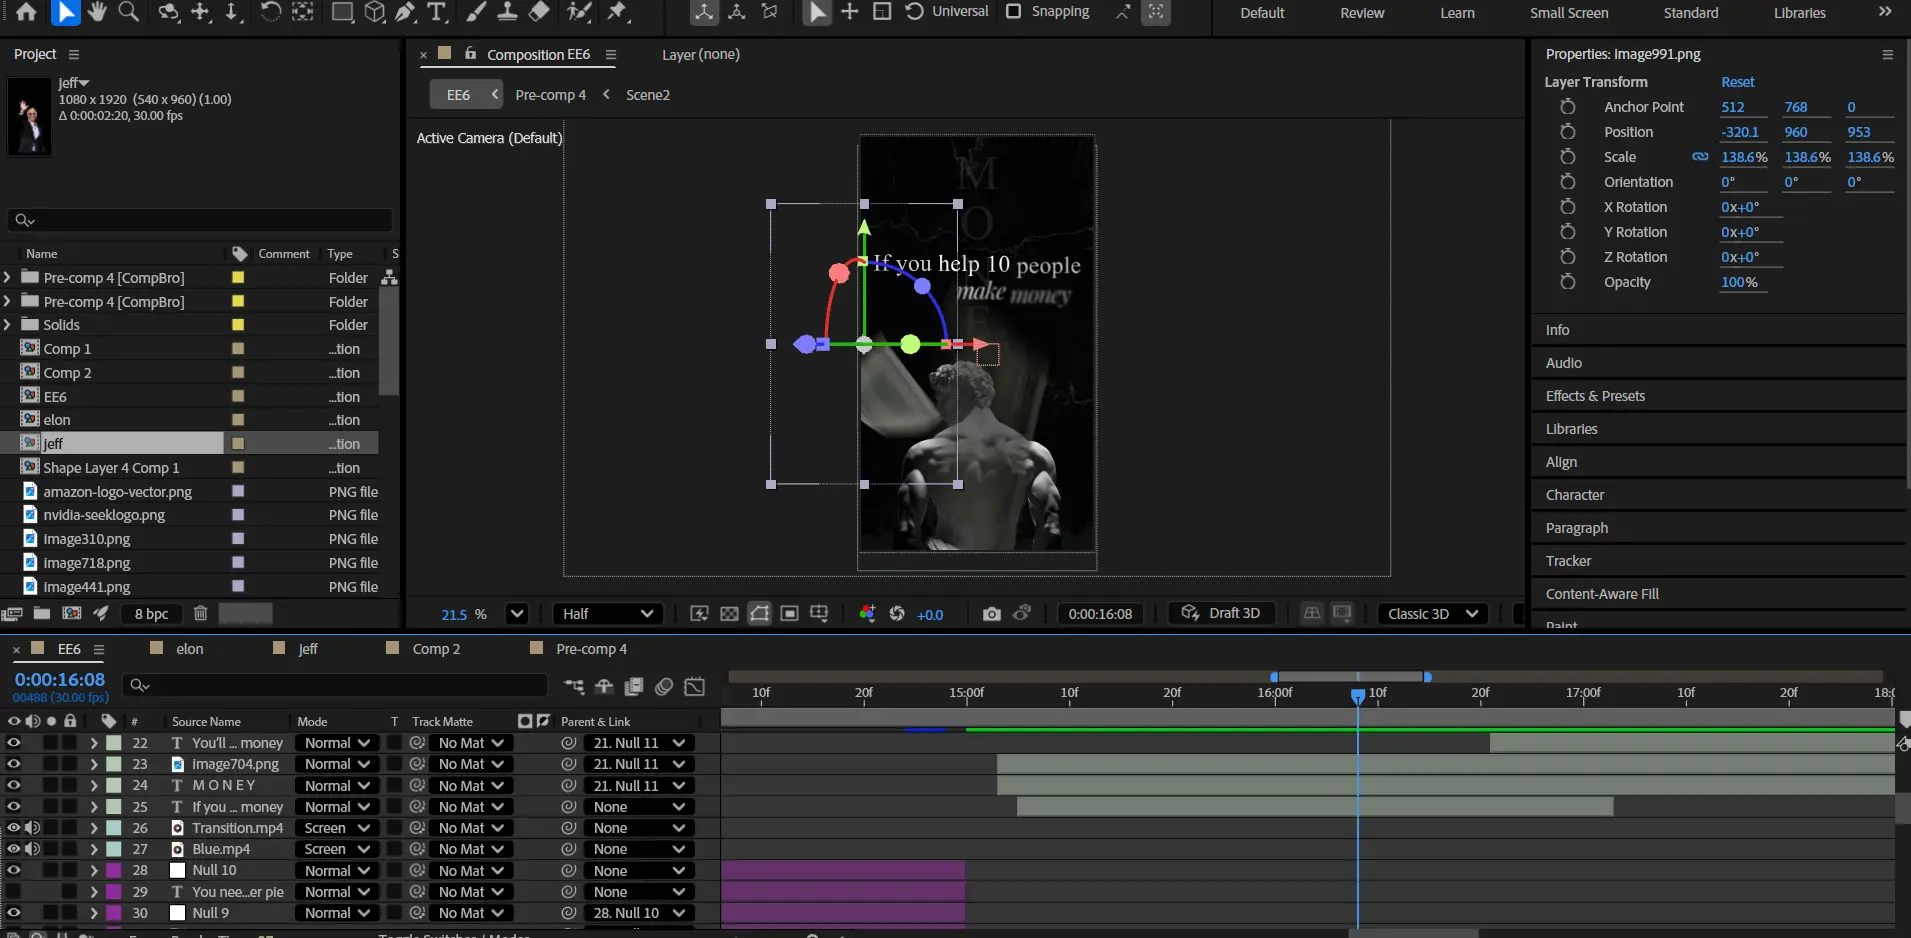Select the Pen tool
Viewport: 1911px width, 938px height.
[x=405, y=12]
